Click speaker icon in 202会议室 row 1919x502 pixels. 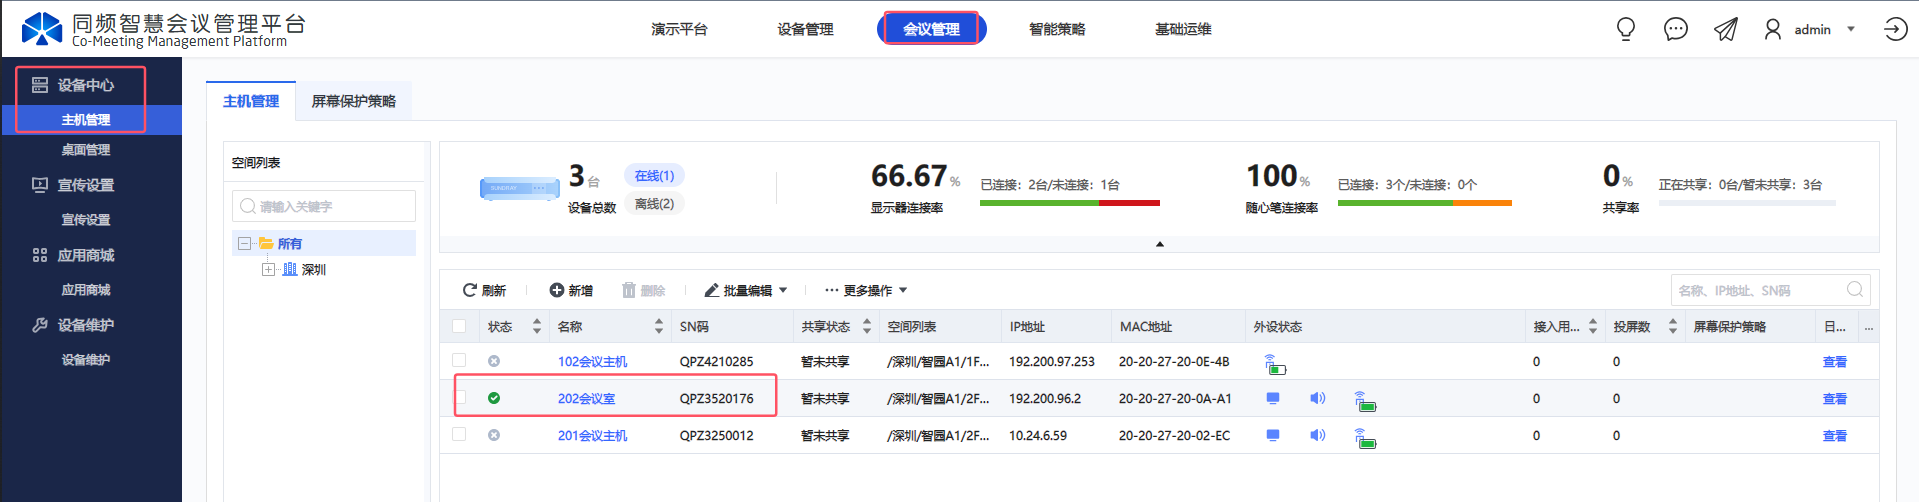point(1318,398)
